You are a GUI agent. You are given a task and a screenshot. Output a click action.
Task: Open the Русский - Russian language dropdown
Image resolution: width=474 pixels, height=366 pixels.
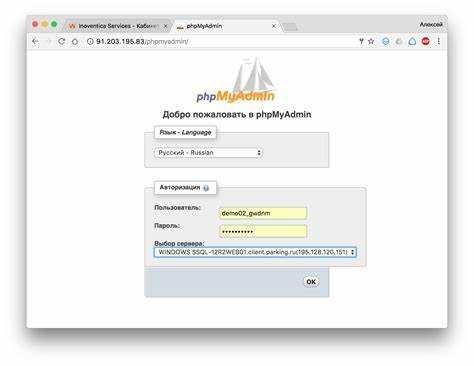(208, 153)
